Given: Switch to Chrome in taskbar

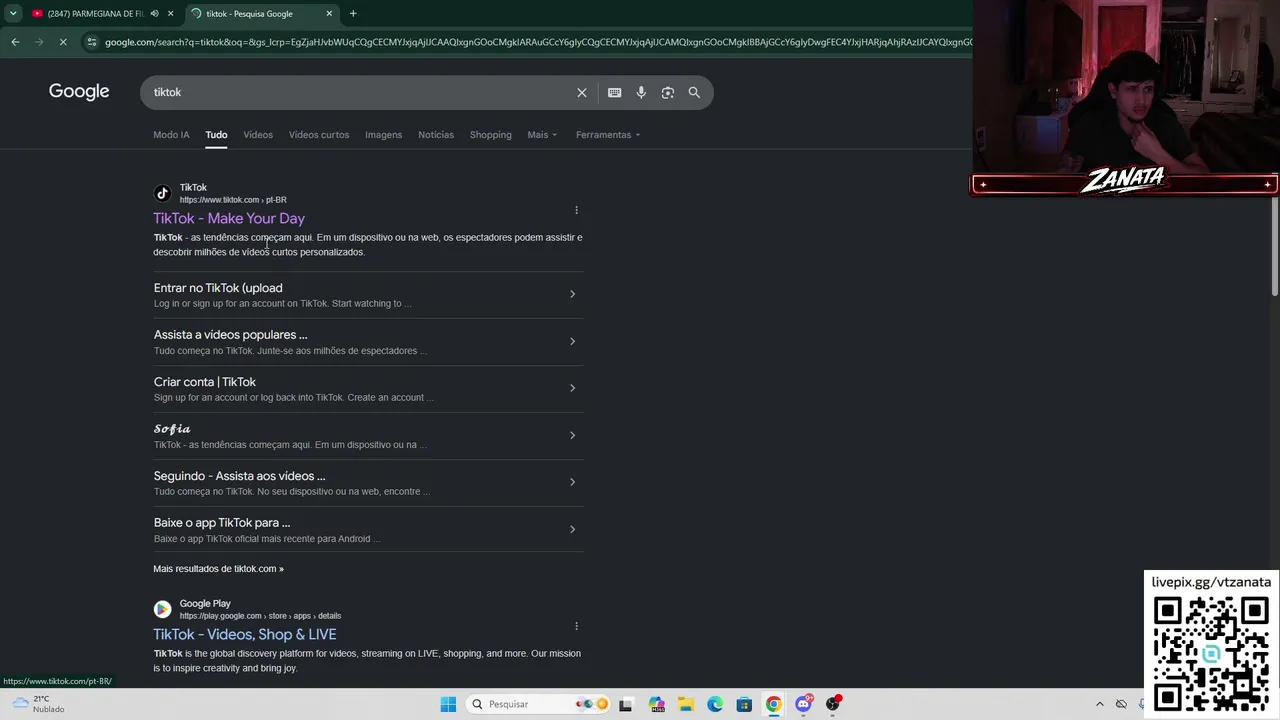Looking at the screenshot, I should (x=774, y=704).
